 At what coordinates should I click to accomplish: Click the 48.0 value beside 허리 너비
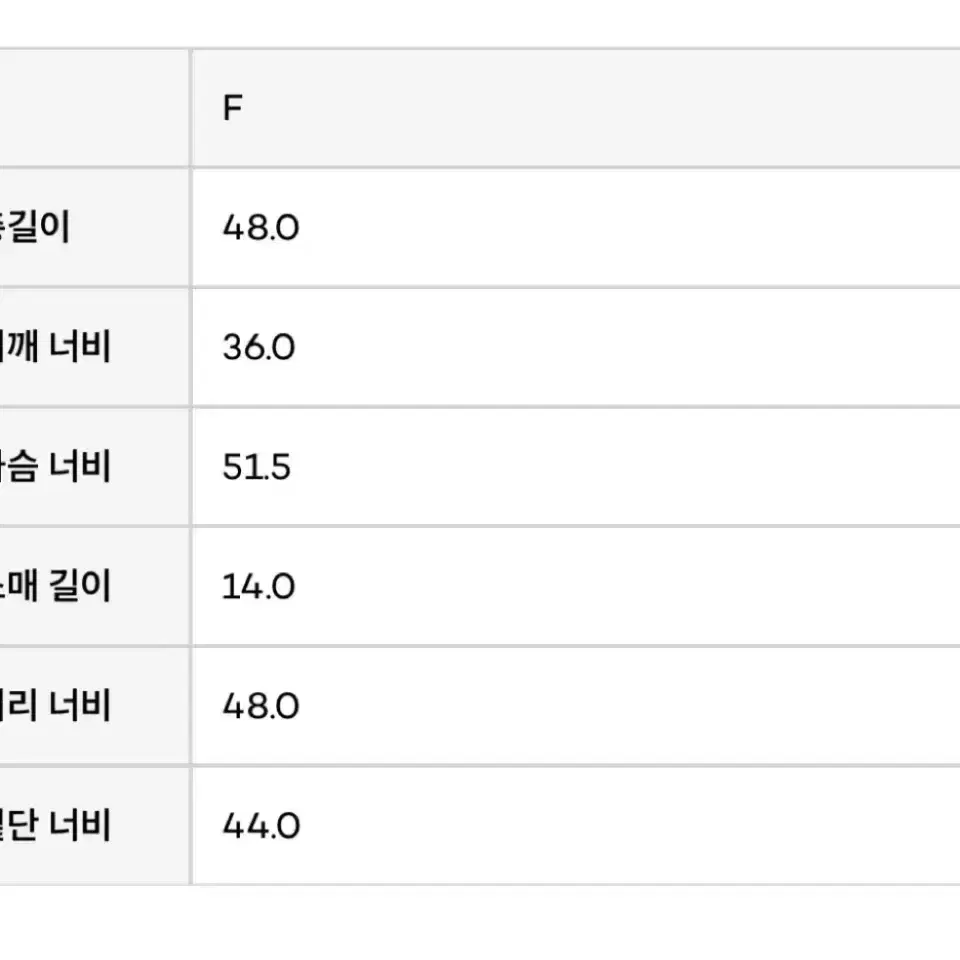pos(261,706)
